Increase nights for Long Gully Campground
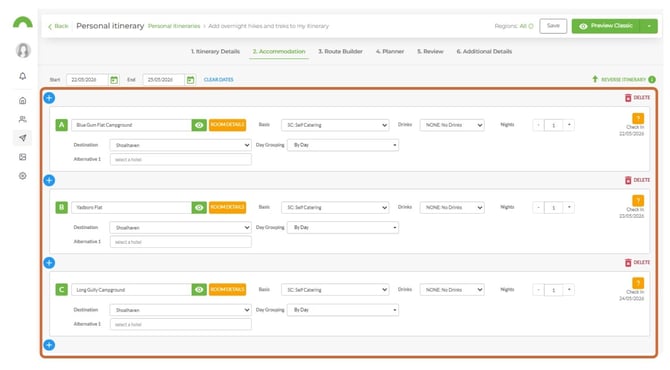 click(x=569, y=290)
